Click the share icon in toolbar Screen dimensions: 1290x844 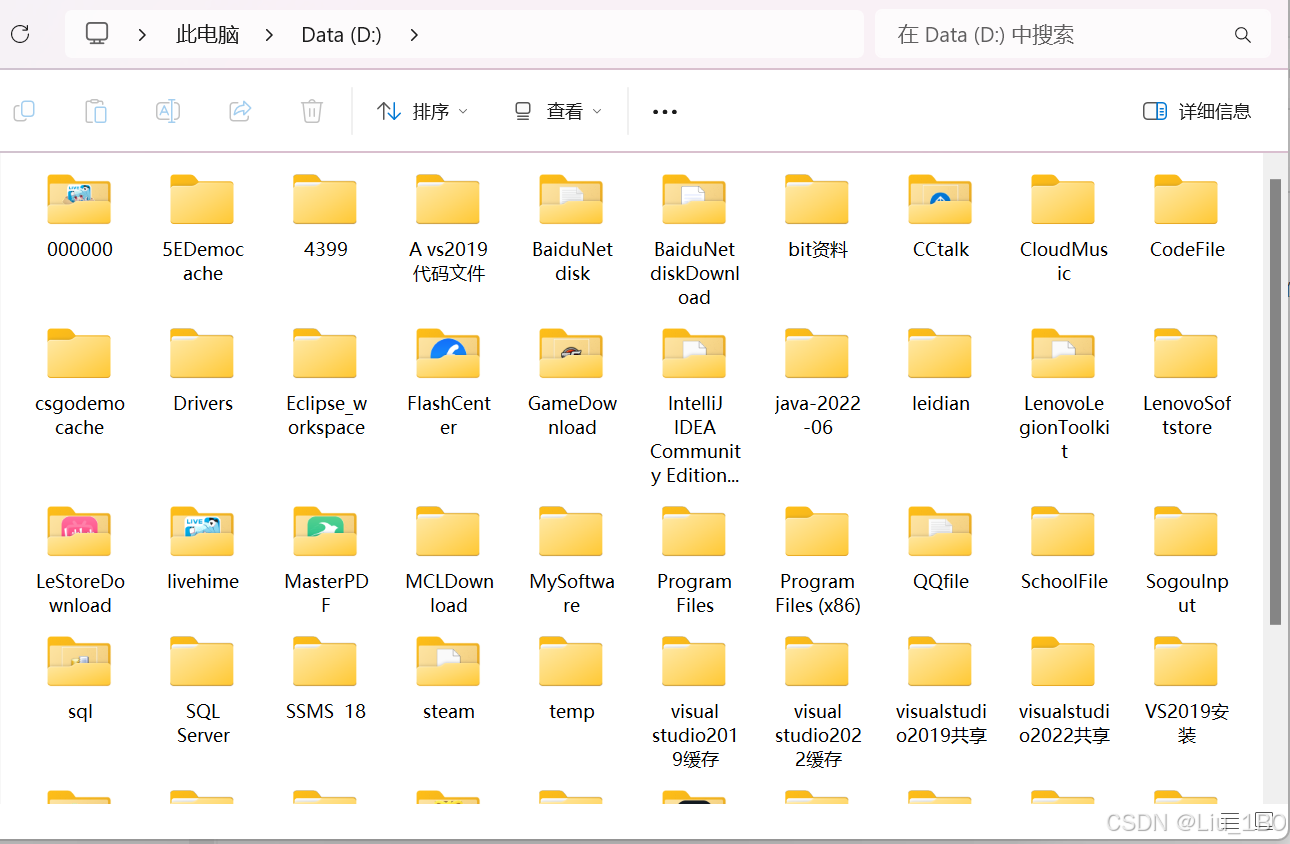pos(240,111)
